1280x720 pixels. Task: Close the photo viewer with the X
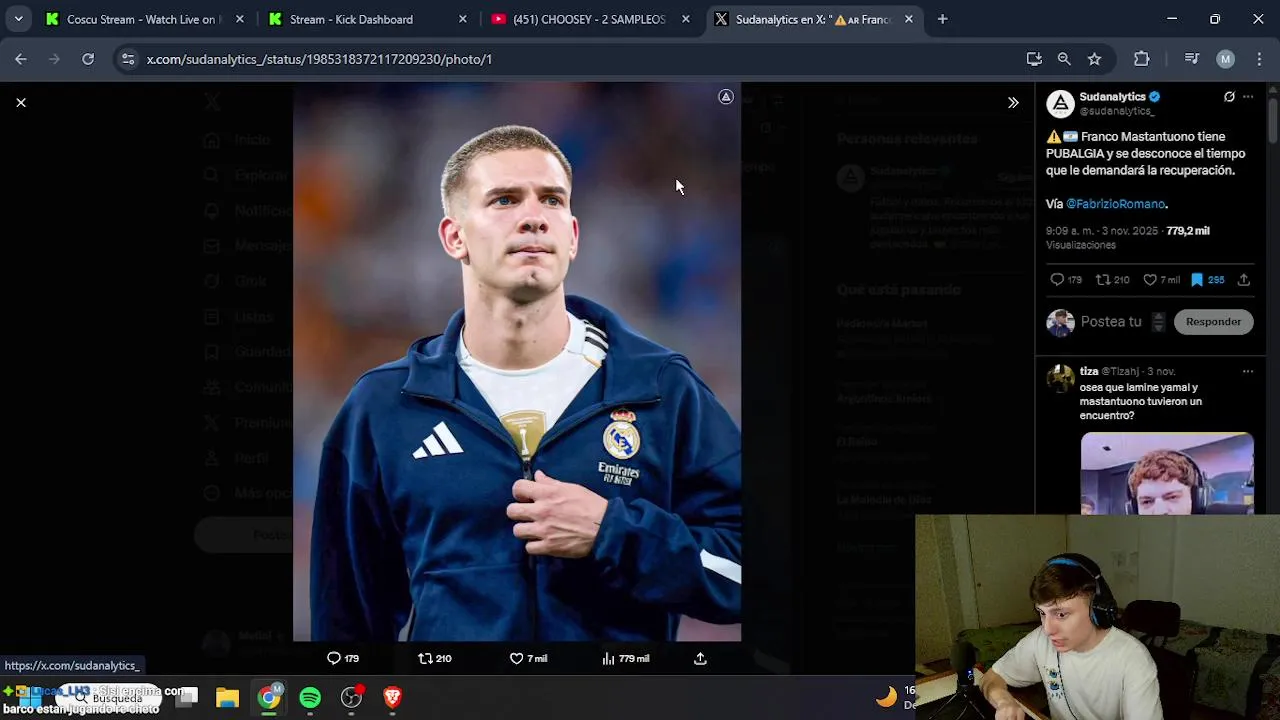[20, 102]
